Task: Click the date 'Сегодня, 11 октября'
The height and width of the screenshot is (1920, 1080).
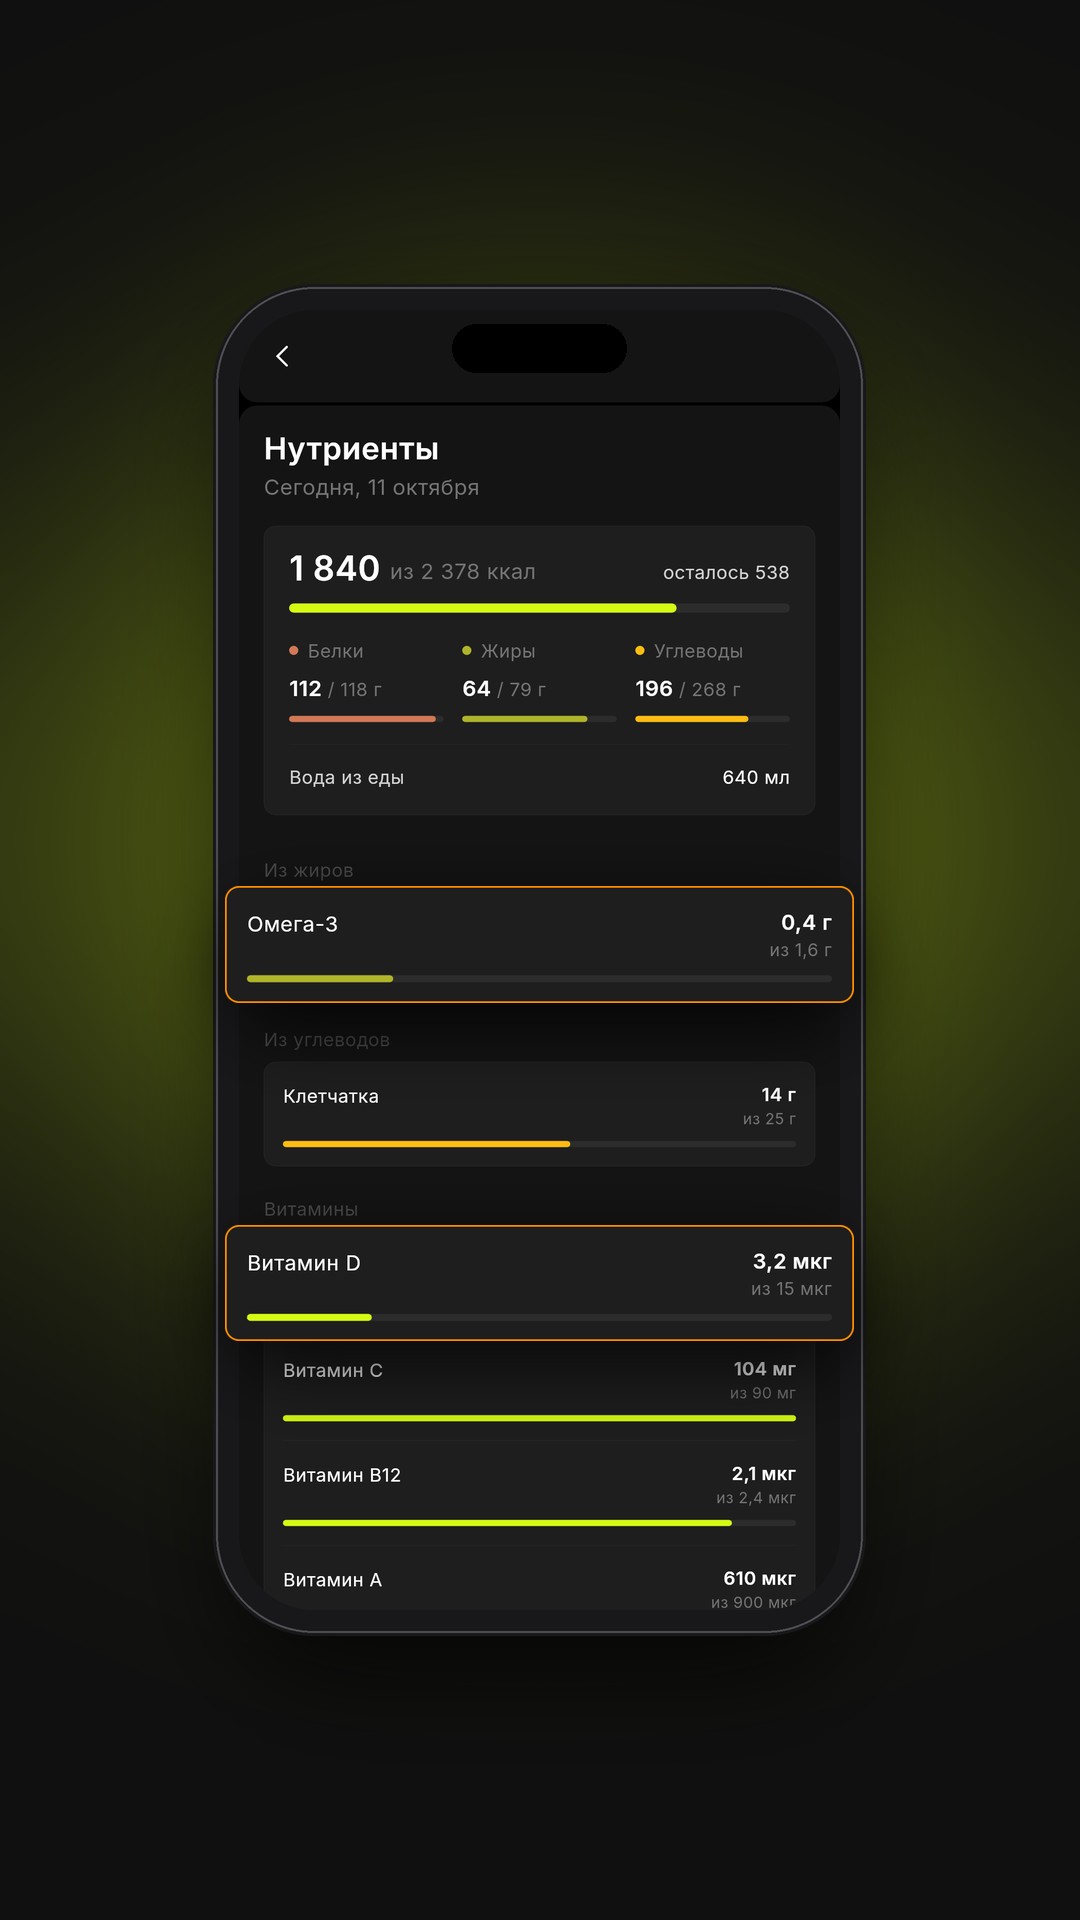Action: pyautogui.click(x=371, y=488)
